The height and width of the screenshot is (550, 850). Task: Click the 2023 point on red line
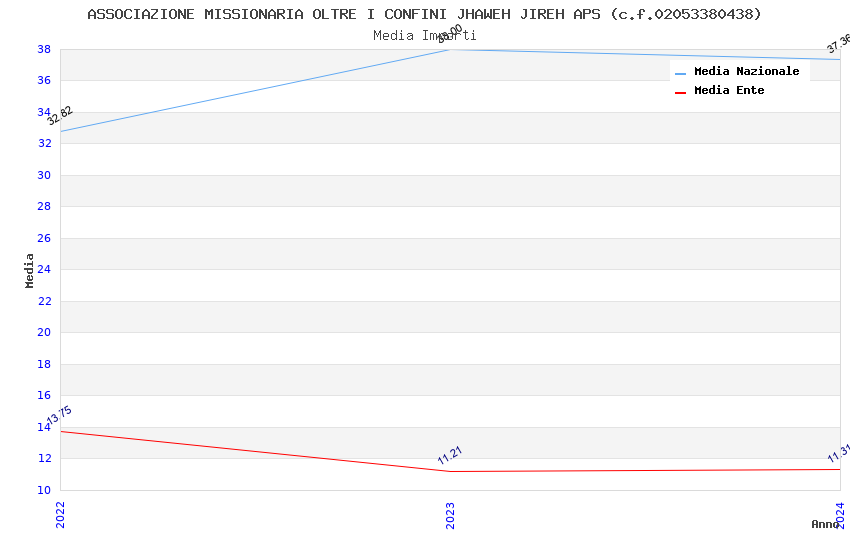pos(450,471)
